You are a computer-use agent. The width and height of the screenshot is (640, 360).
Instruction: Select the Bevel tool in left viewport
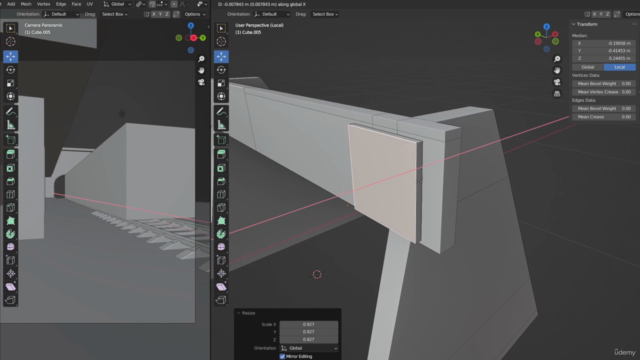click(x=11, y=181)
